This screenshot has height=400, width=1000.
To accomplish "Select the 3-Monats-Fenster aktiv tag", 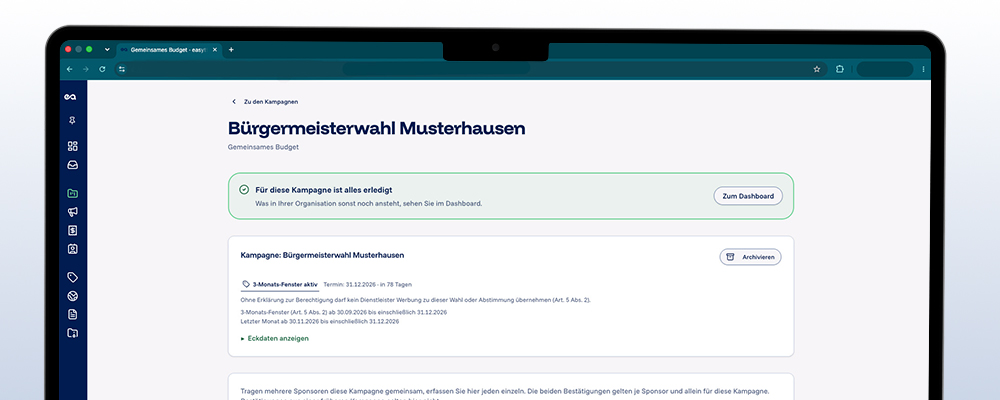I will click(x=280, y=285).
